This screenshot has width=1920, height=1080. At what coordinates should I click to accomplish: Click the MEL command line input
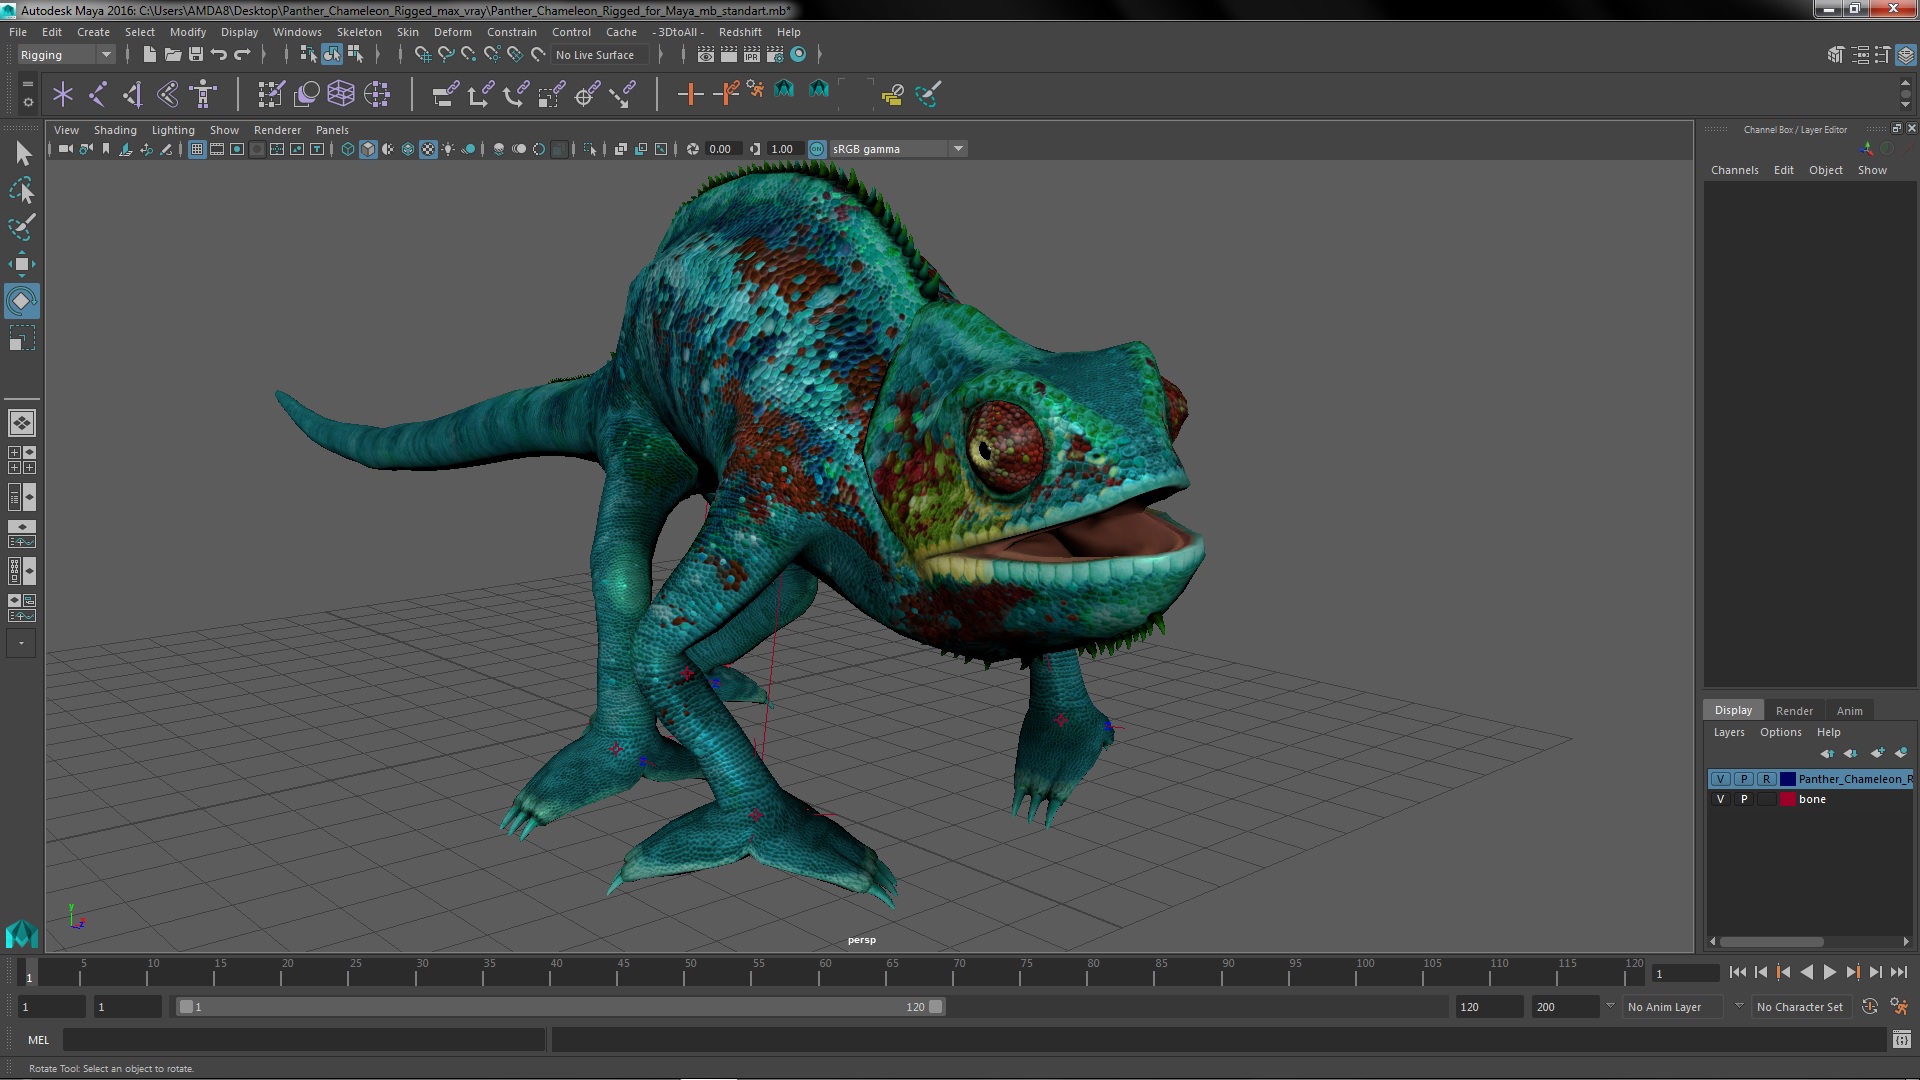point(304,1040)
